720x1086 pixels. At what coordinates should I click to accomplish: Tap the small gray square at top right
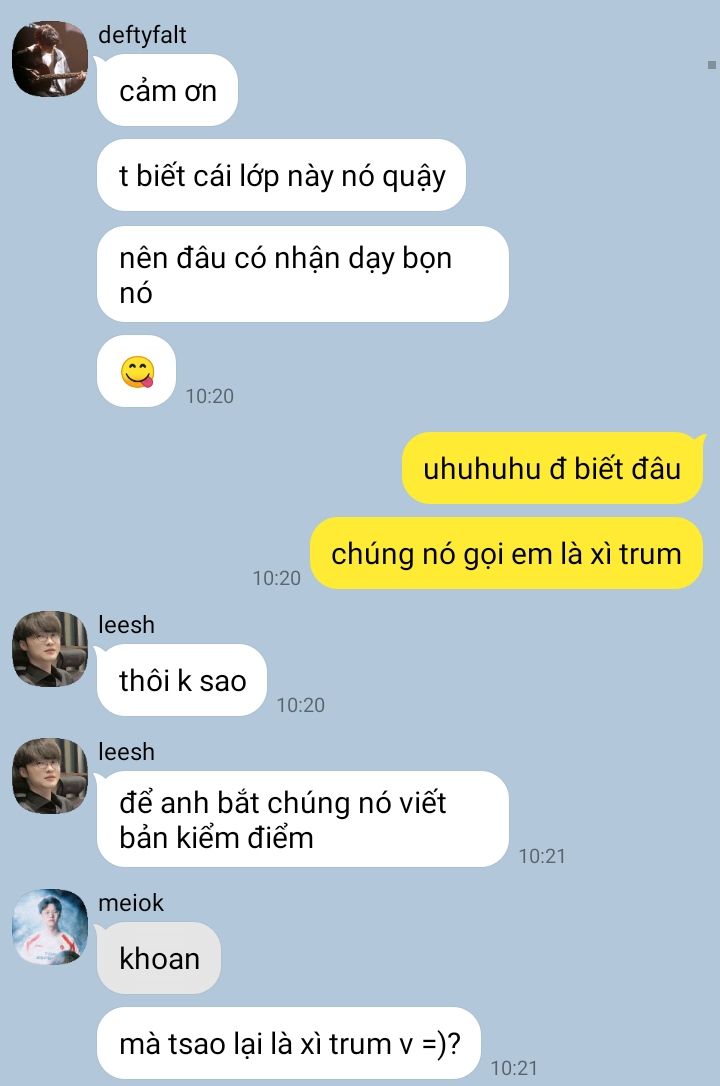click(712, 65)
